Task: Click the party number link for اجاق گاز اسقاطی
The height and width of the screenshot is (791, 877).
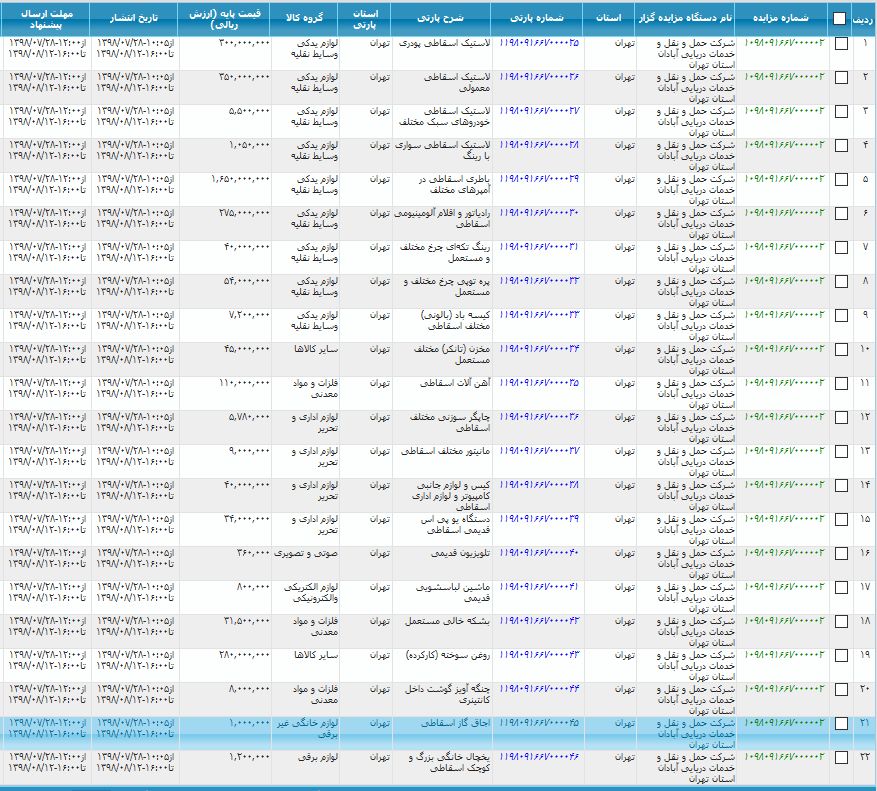Action: [x=539, y=723]
